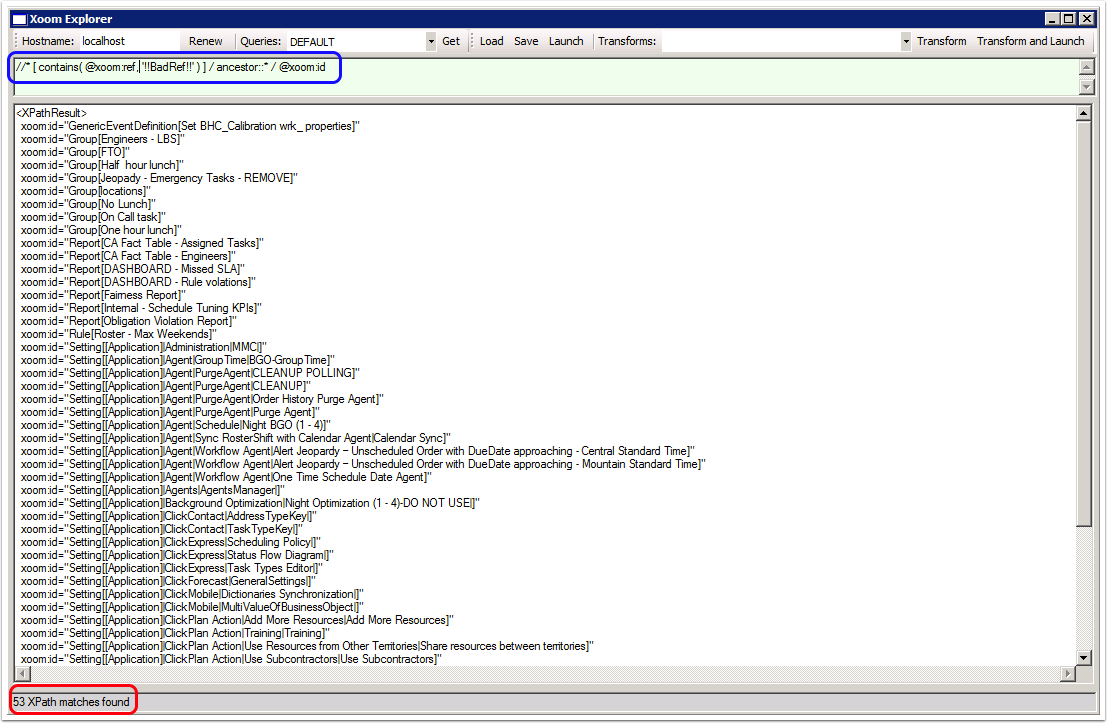This screenshot has height=723, width=1107.
Task: Click Load in the toolbar
Action: coord(491,41)
